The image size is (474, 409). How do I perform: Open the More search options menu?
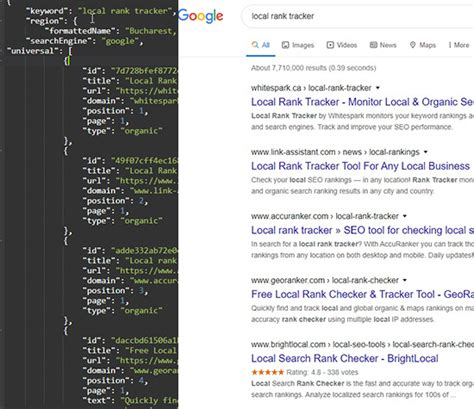click(459, 45)
